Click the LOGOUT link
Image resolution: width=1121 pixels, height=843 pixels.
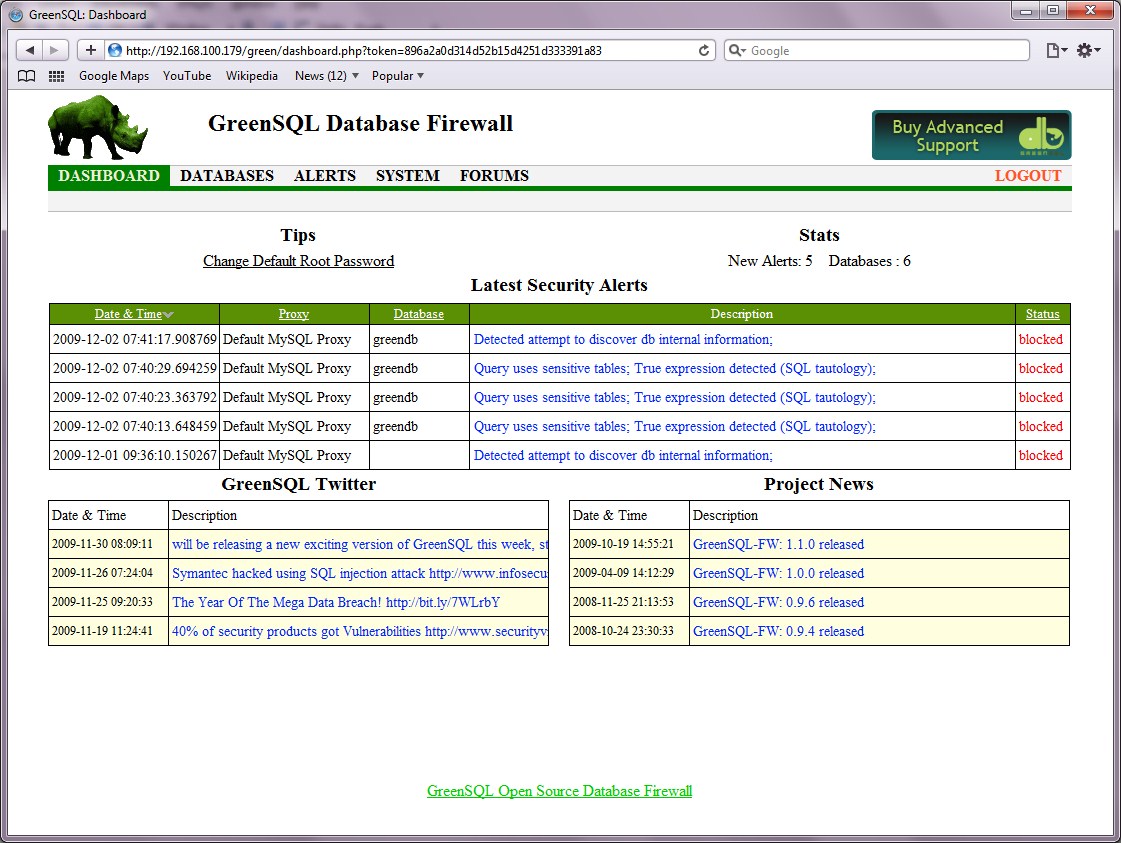[1027, 176]
